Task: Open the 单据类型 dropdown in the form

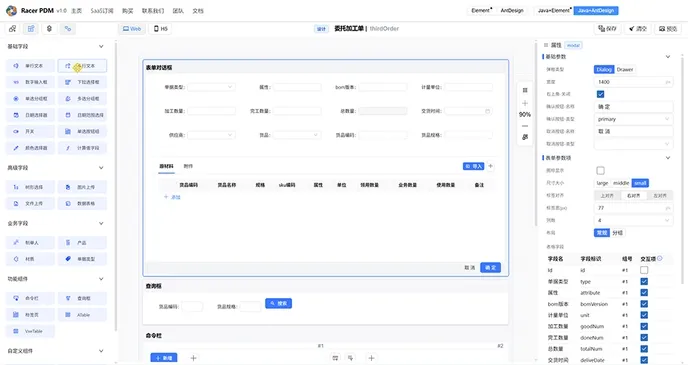Action: (x=211, y=87)
